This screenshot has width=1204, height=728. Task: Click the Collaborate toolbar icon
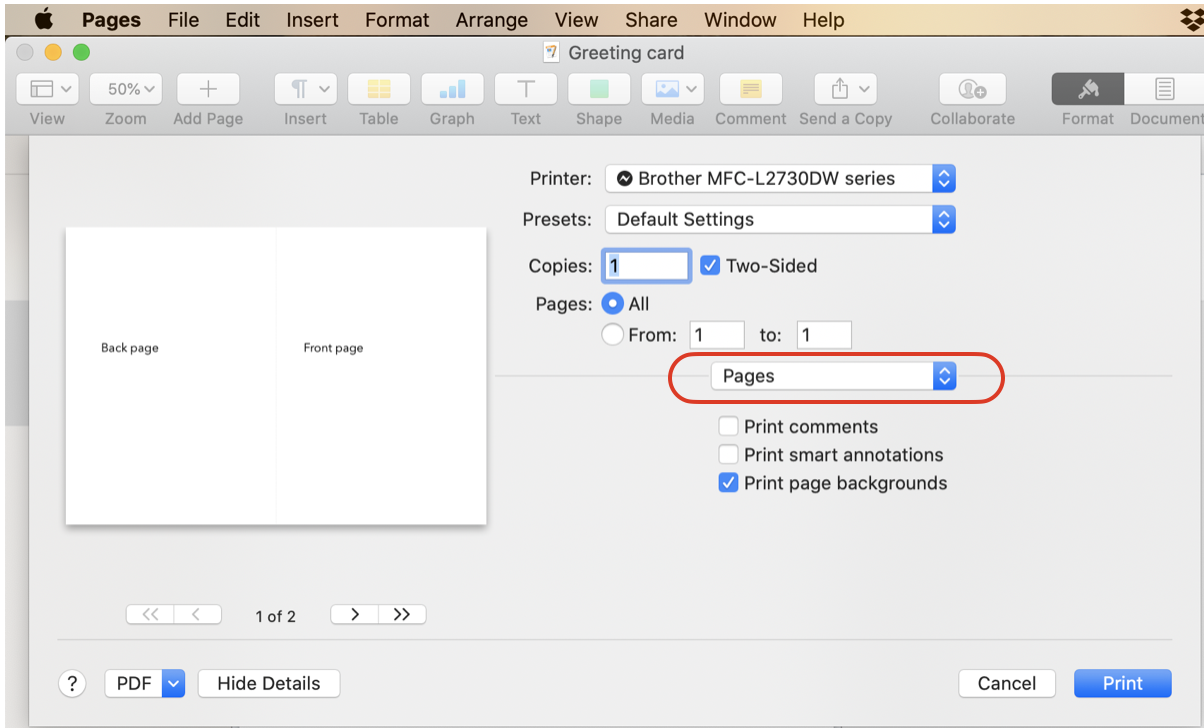tap(972, 89)
